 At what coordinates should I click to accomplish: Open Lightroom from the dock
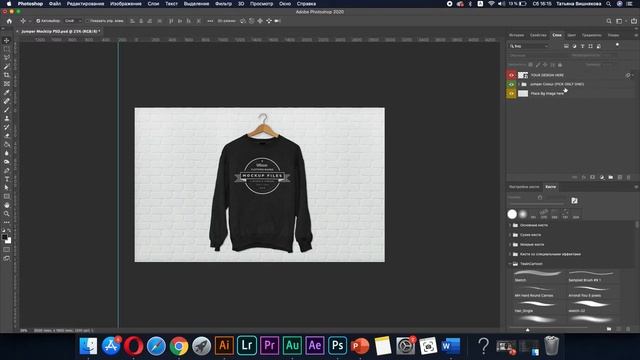click(x=247, y=345)
